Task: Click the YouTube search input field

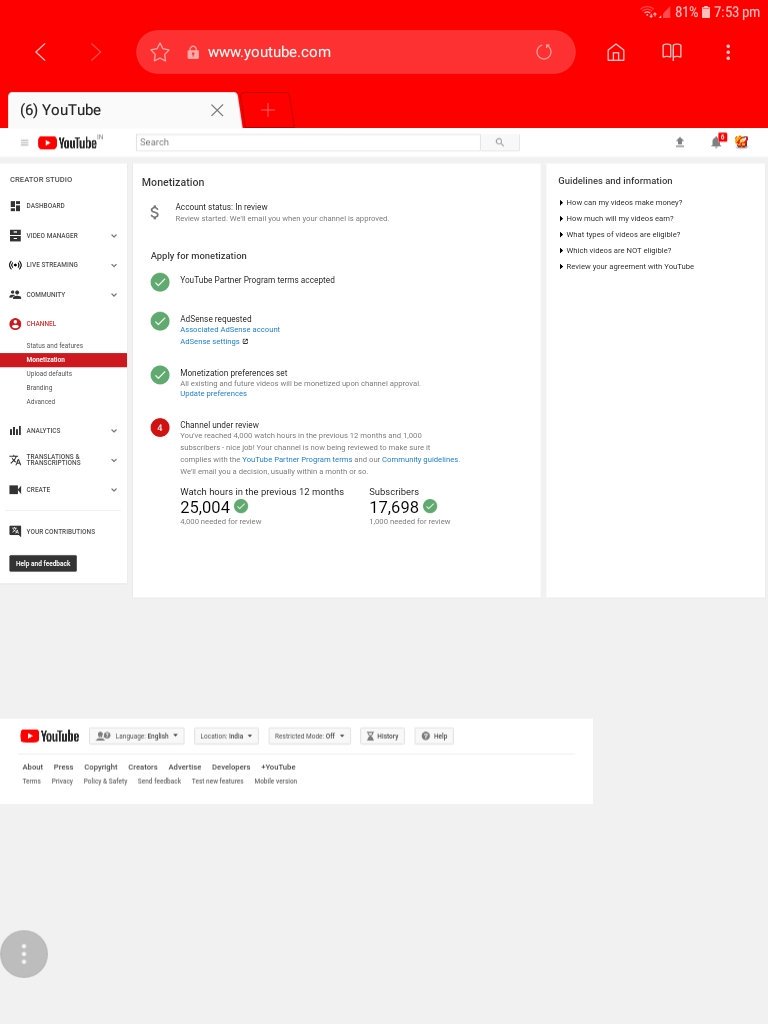Action: [308, 142]
